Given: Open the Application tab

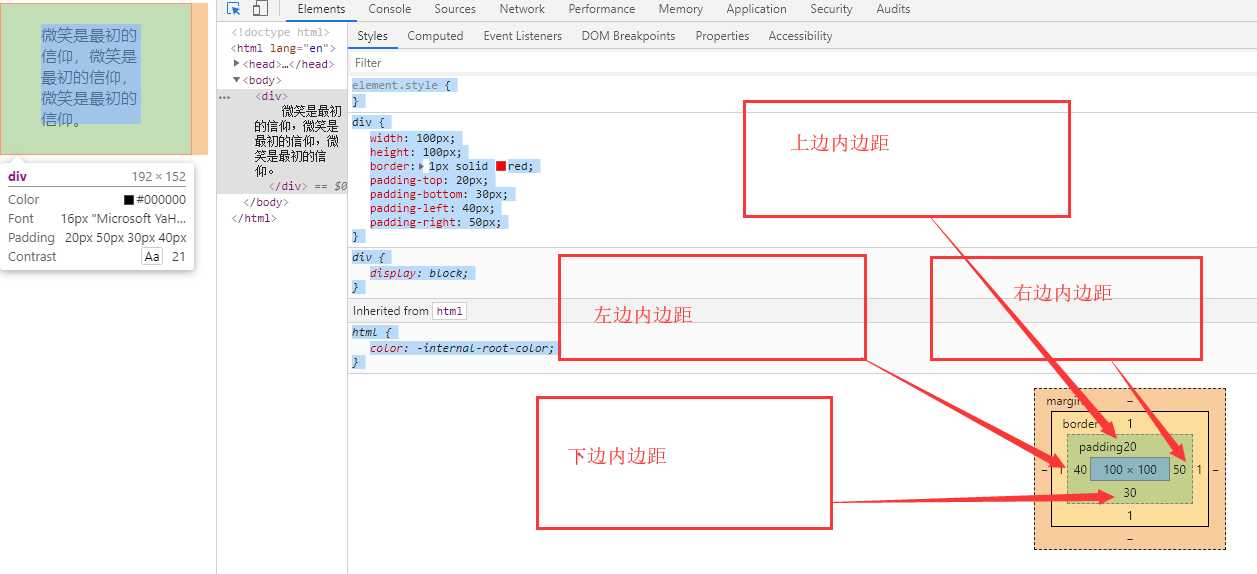Looking at the screenshot, I should coord(757,9).
